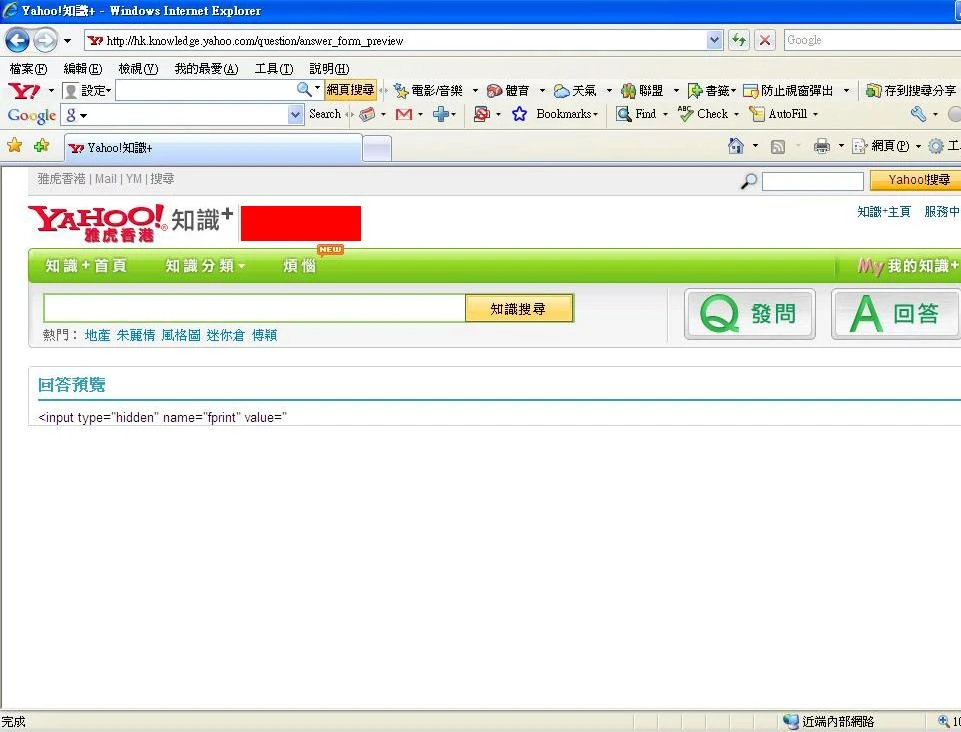Click the Yahoo toolbar search text field
Image resolution: width=961 pixels, height=732 pixels.
pyautogui.click(x=206, y=91)
